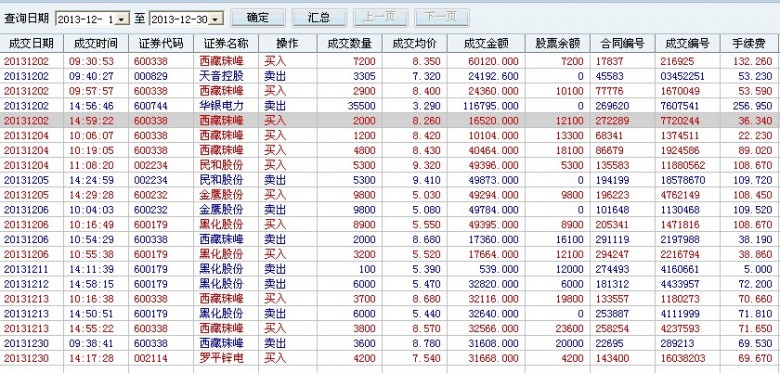This screenshot has height=373, width=780.
Task: Click the 确定 confirm button
Action: (x=258, y=18)
